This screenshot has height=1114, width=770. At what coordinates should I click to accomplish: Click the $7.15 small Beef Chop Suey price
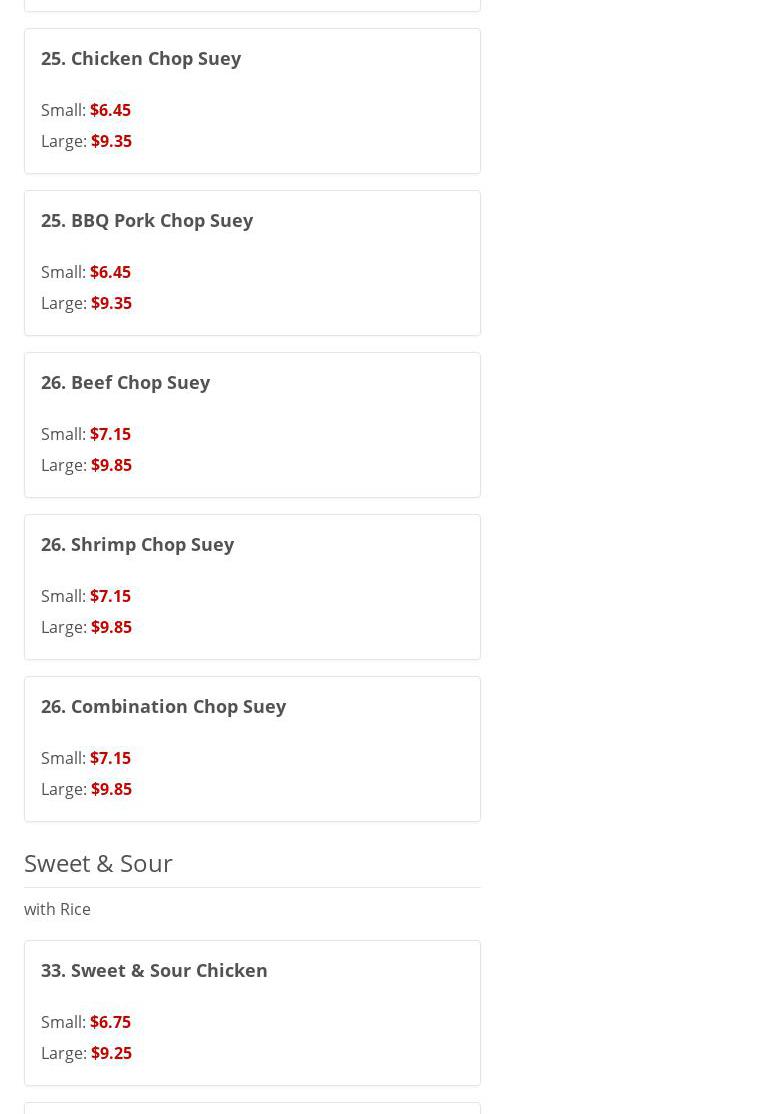coord(110,434)
